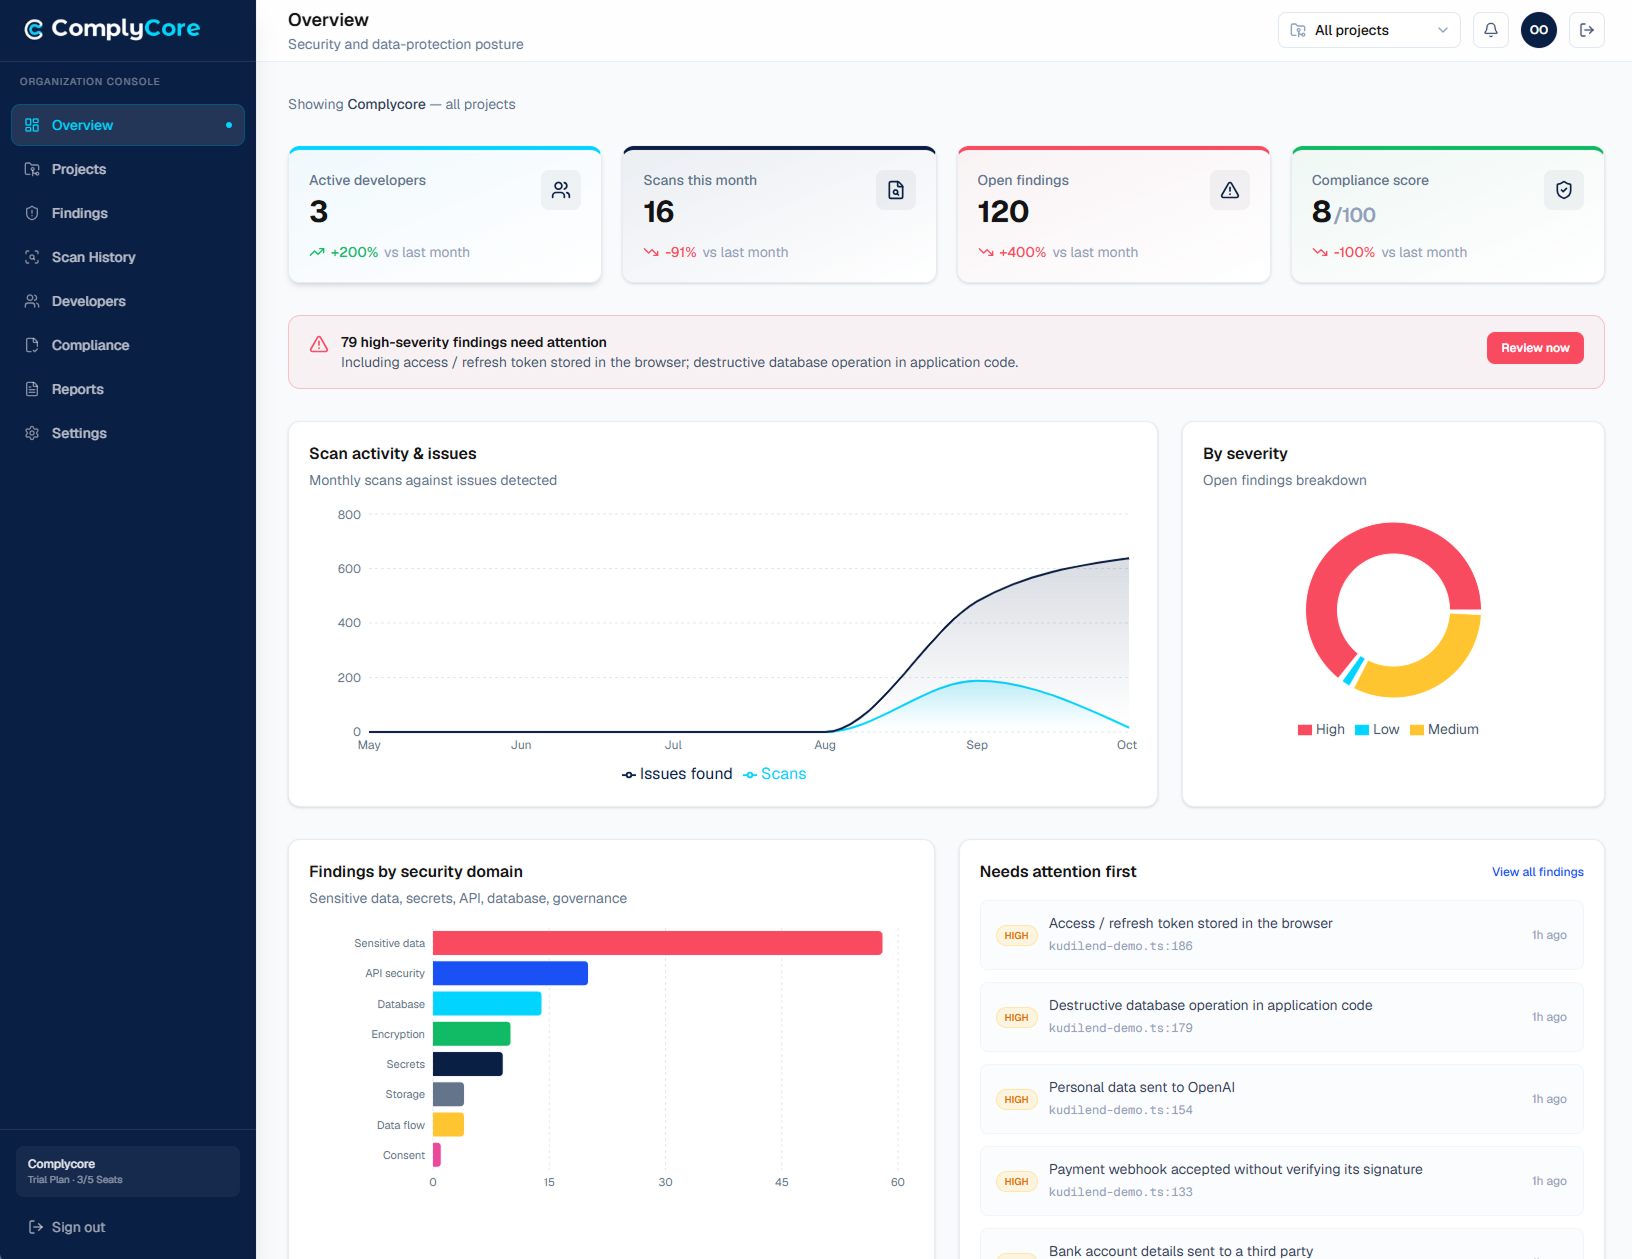Click the Projects folder icon in sidebar

pos(32,169)
